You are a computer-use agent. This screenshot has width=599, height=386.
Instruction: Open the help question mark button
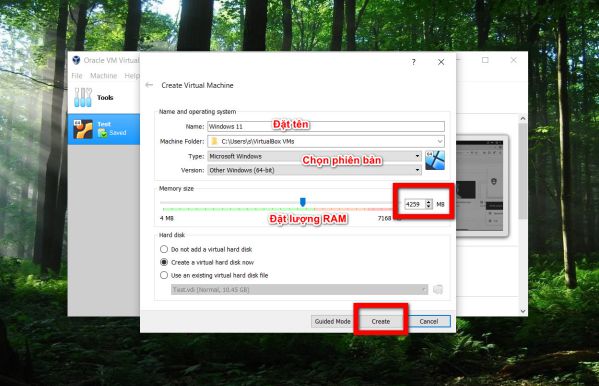[414, 62]
